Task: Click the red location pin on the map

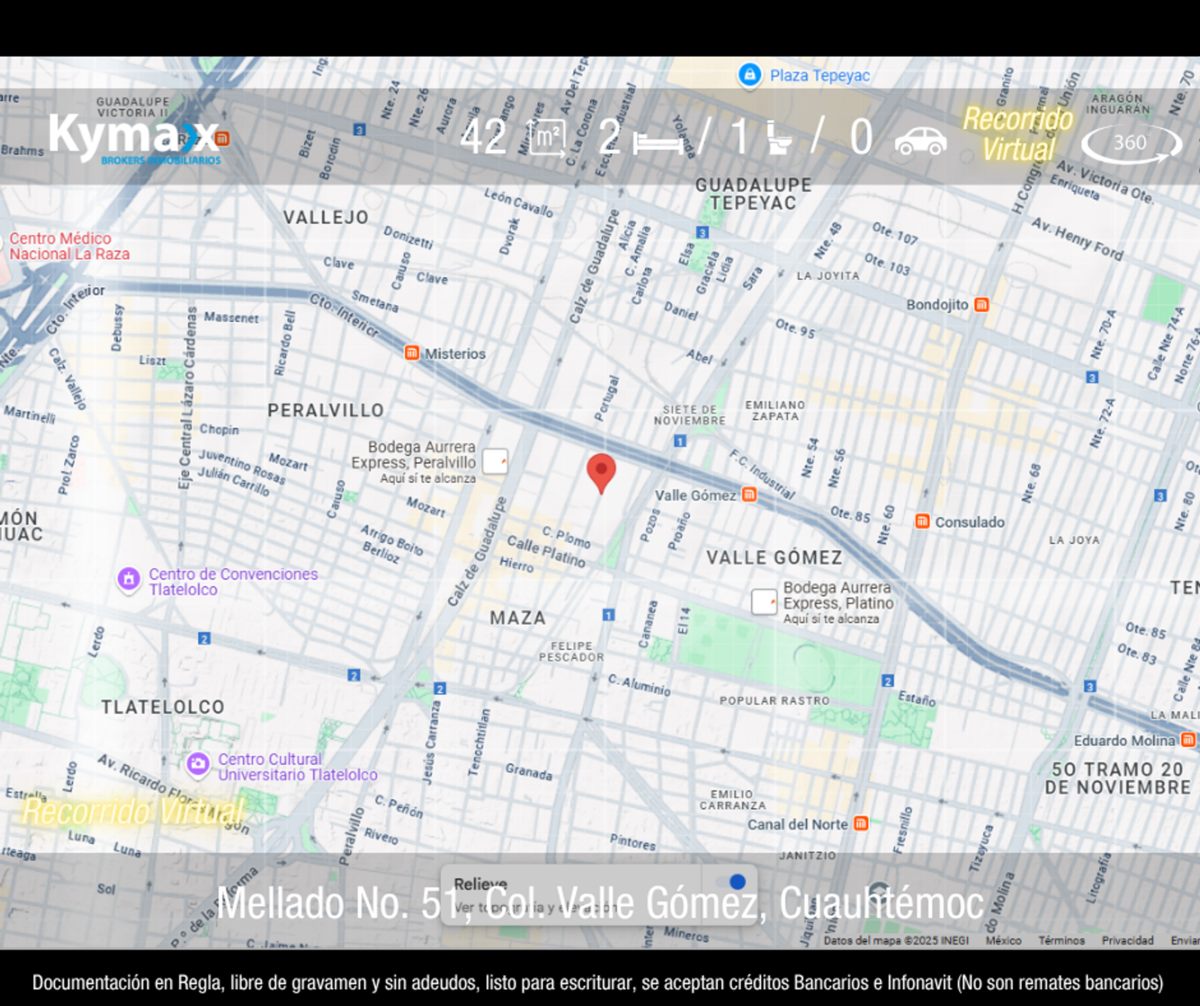Action: tap(601, 473)
